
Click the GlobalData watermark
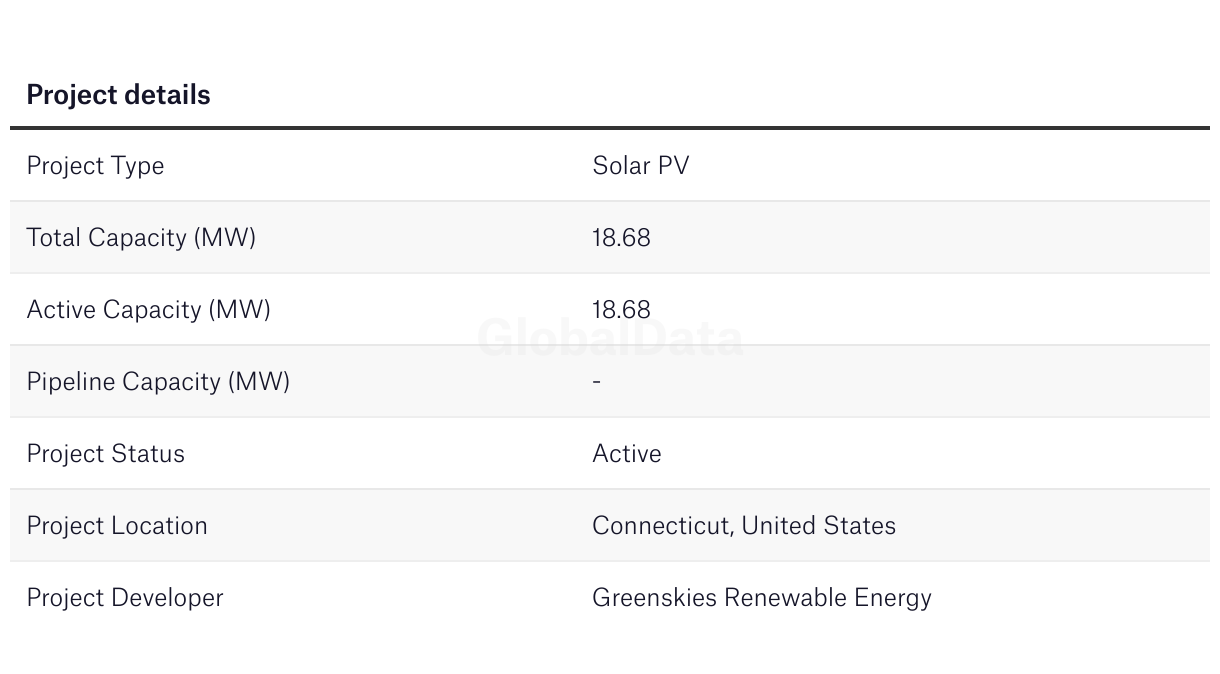point(610,338)
